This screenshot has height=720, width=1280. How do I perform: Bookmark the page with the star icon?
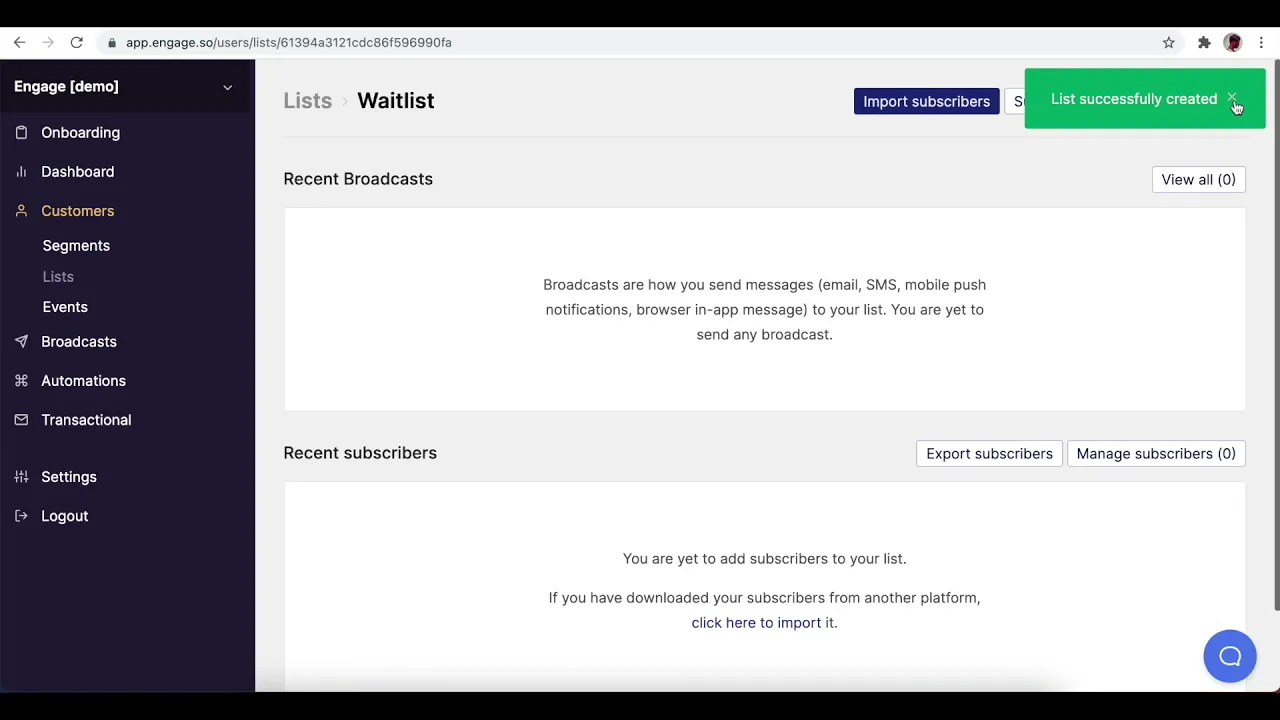[1168, 43]
